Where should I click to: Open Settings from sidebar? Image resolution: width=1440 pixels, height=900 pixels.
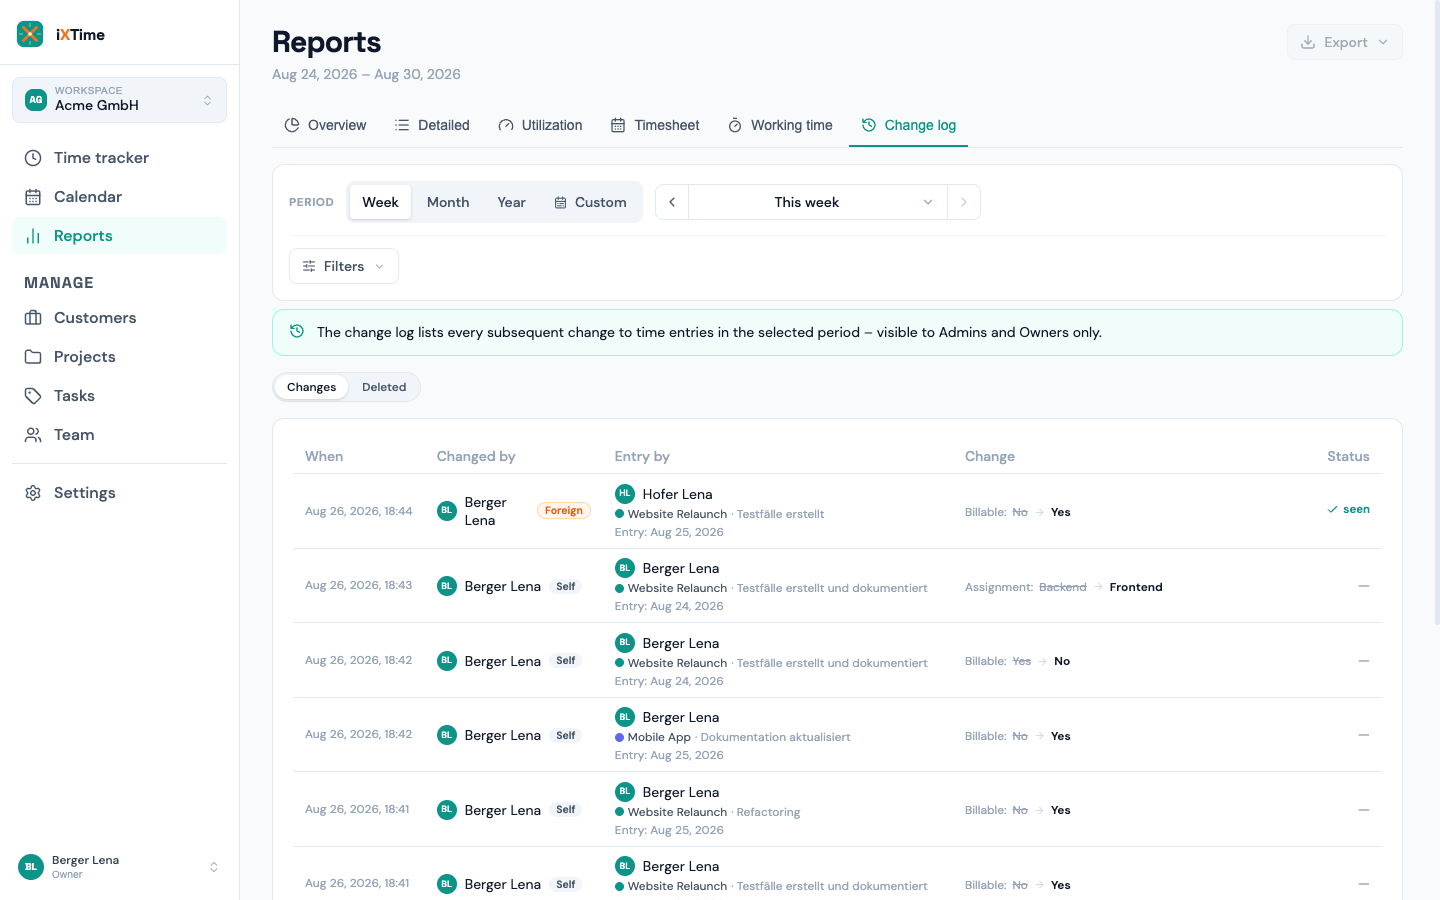click(119, 493)
